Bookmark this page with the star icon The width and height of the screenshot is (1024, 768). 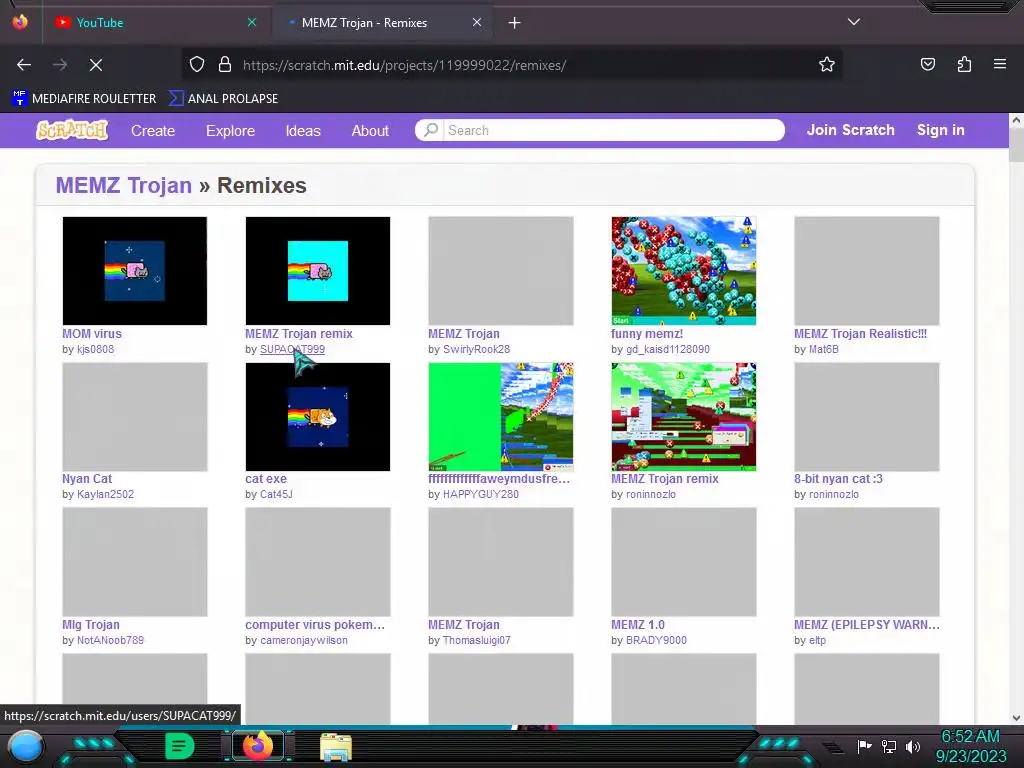coord(827,64)
